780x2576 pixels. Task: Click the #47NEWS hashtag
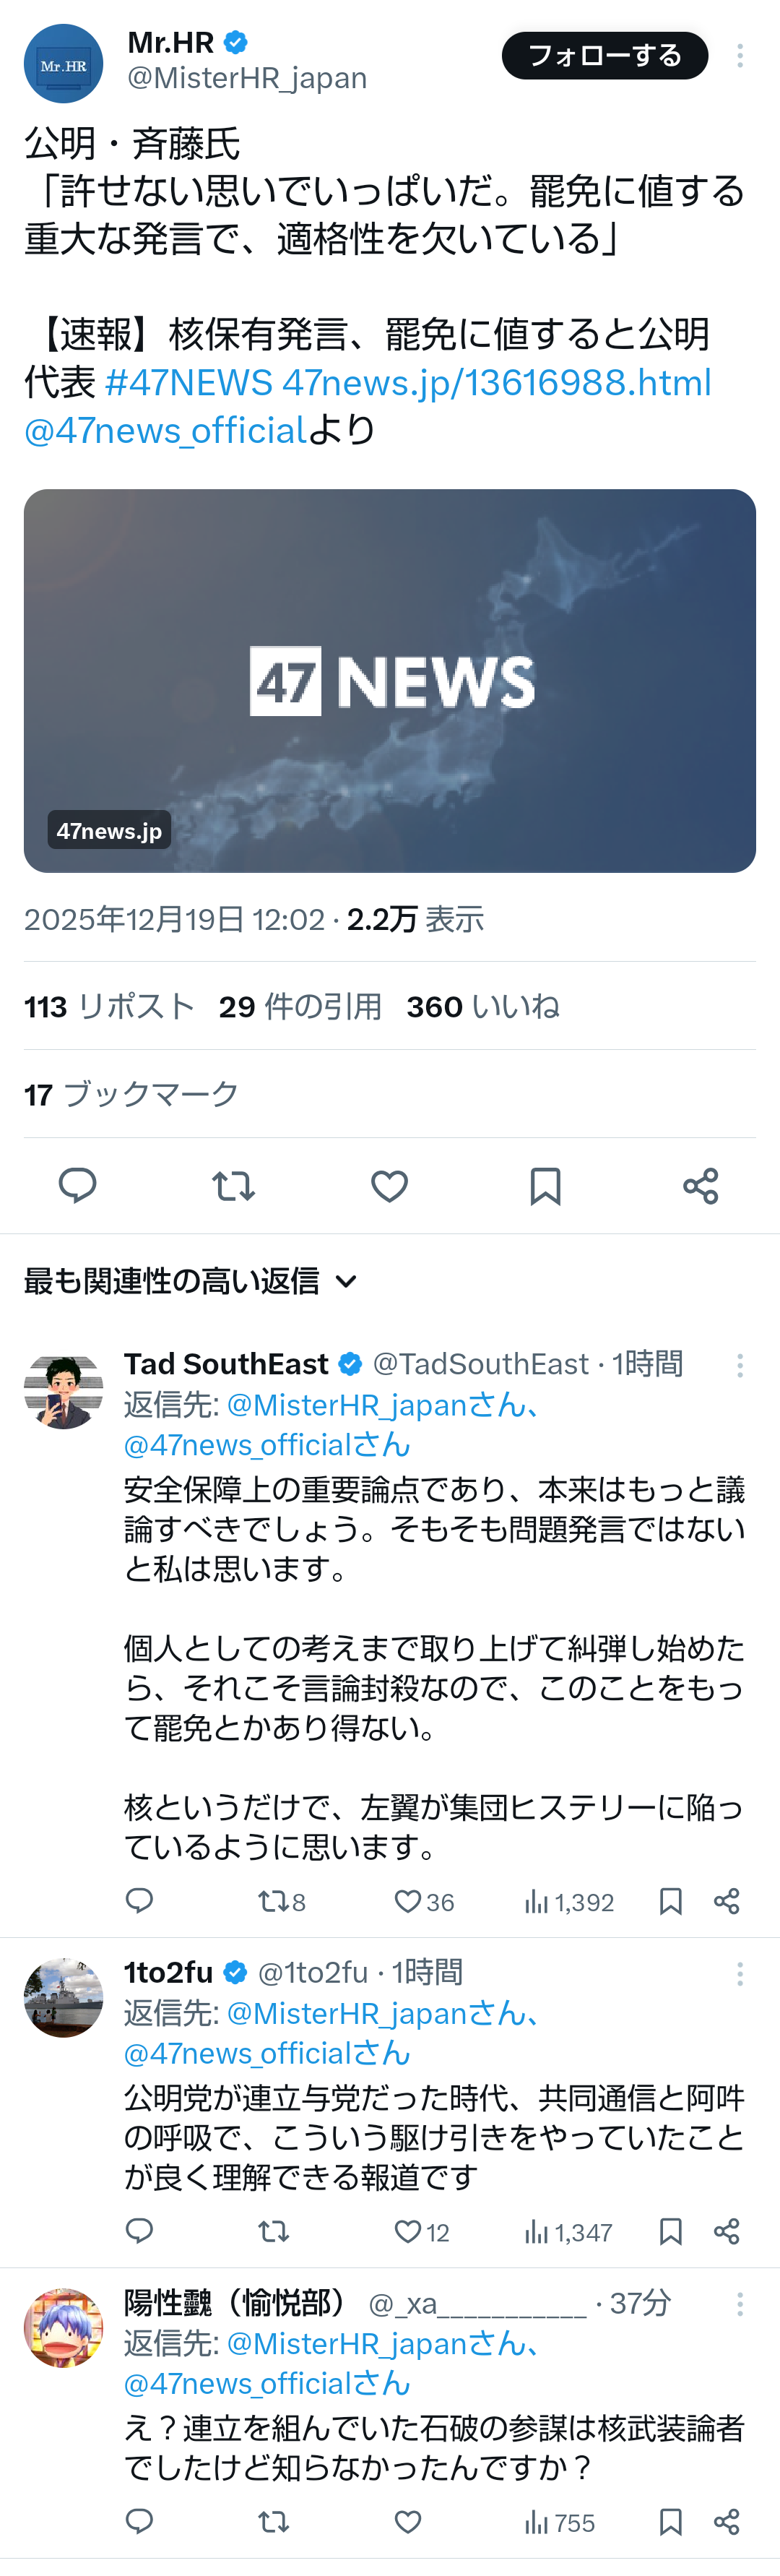point(188,383)
